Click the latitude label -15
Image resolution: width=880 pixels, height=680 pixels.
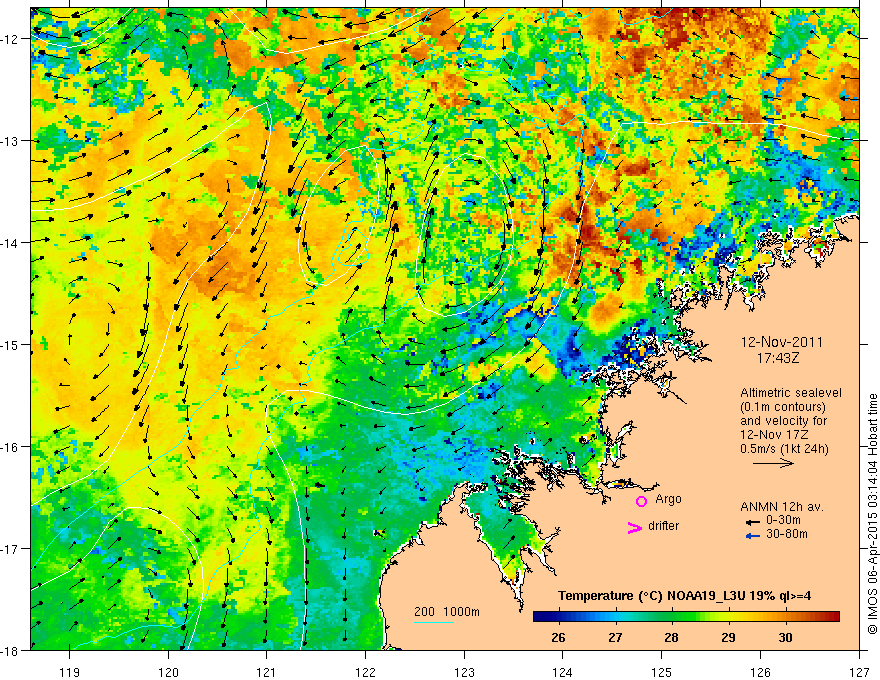(x=10, y=344)
